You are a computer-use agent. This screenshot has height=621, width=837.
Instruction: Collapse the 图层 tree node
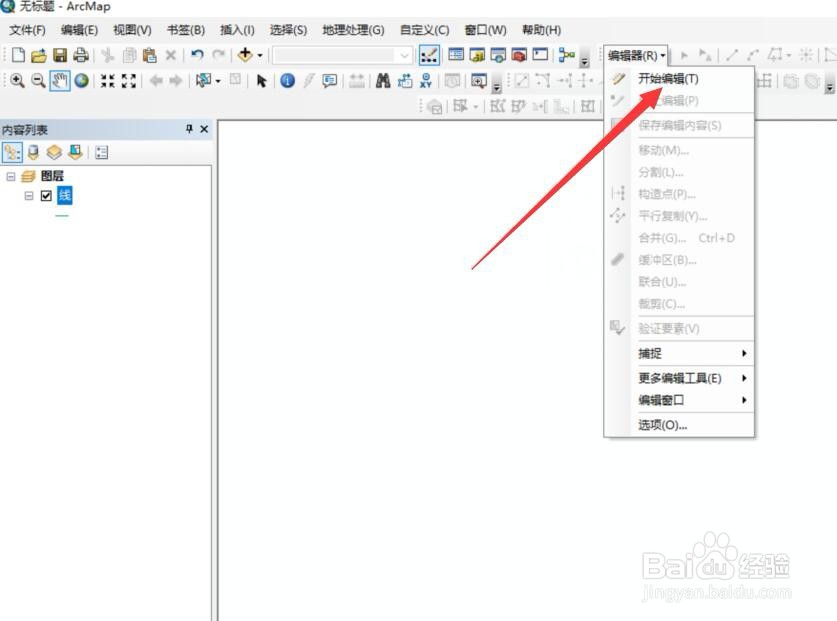click(10, 175)
